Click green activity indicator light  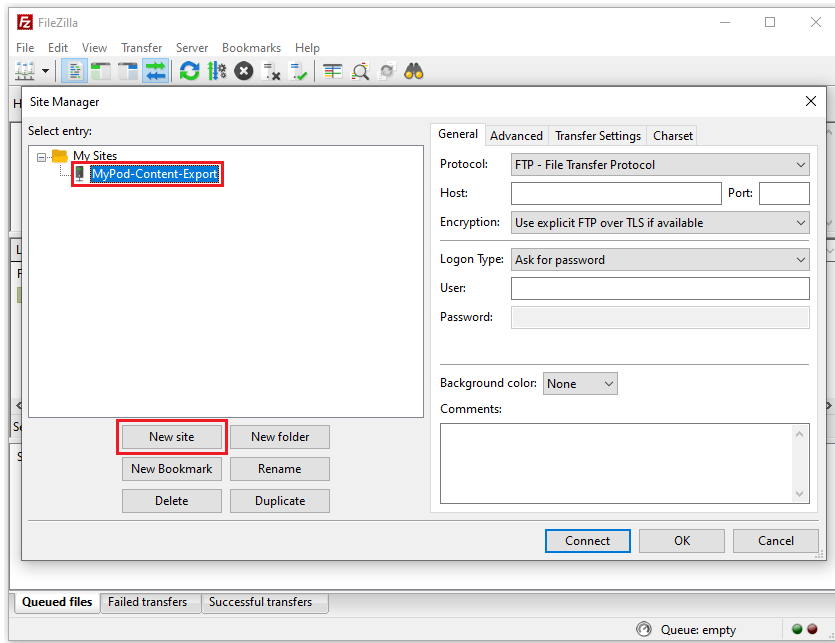(x=797, y=629)
